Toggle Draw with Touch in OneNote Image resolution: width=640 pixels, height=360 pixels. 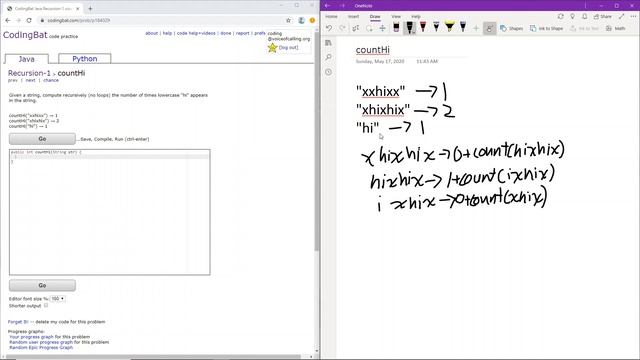(x=489, y=28)
